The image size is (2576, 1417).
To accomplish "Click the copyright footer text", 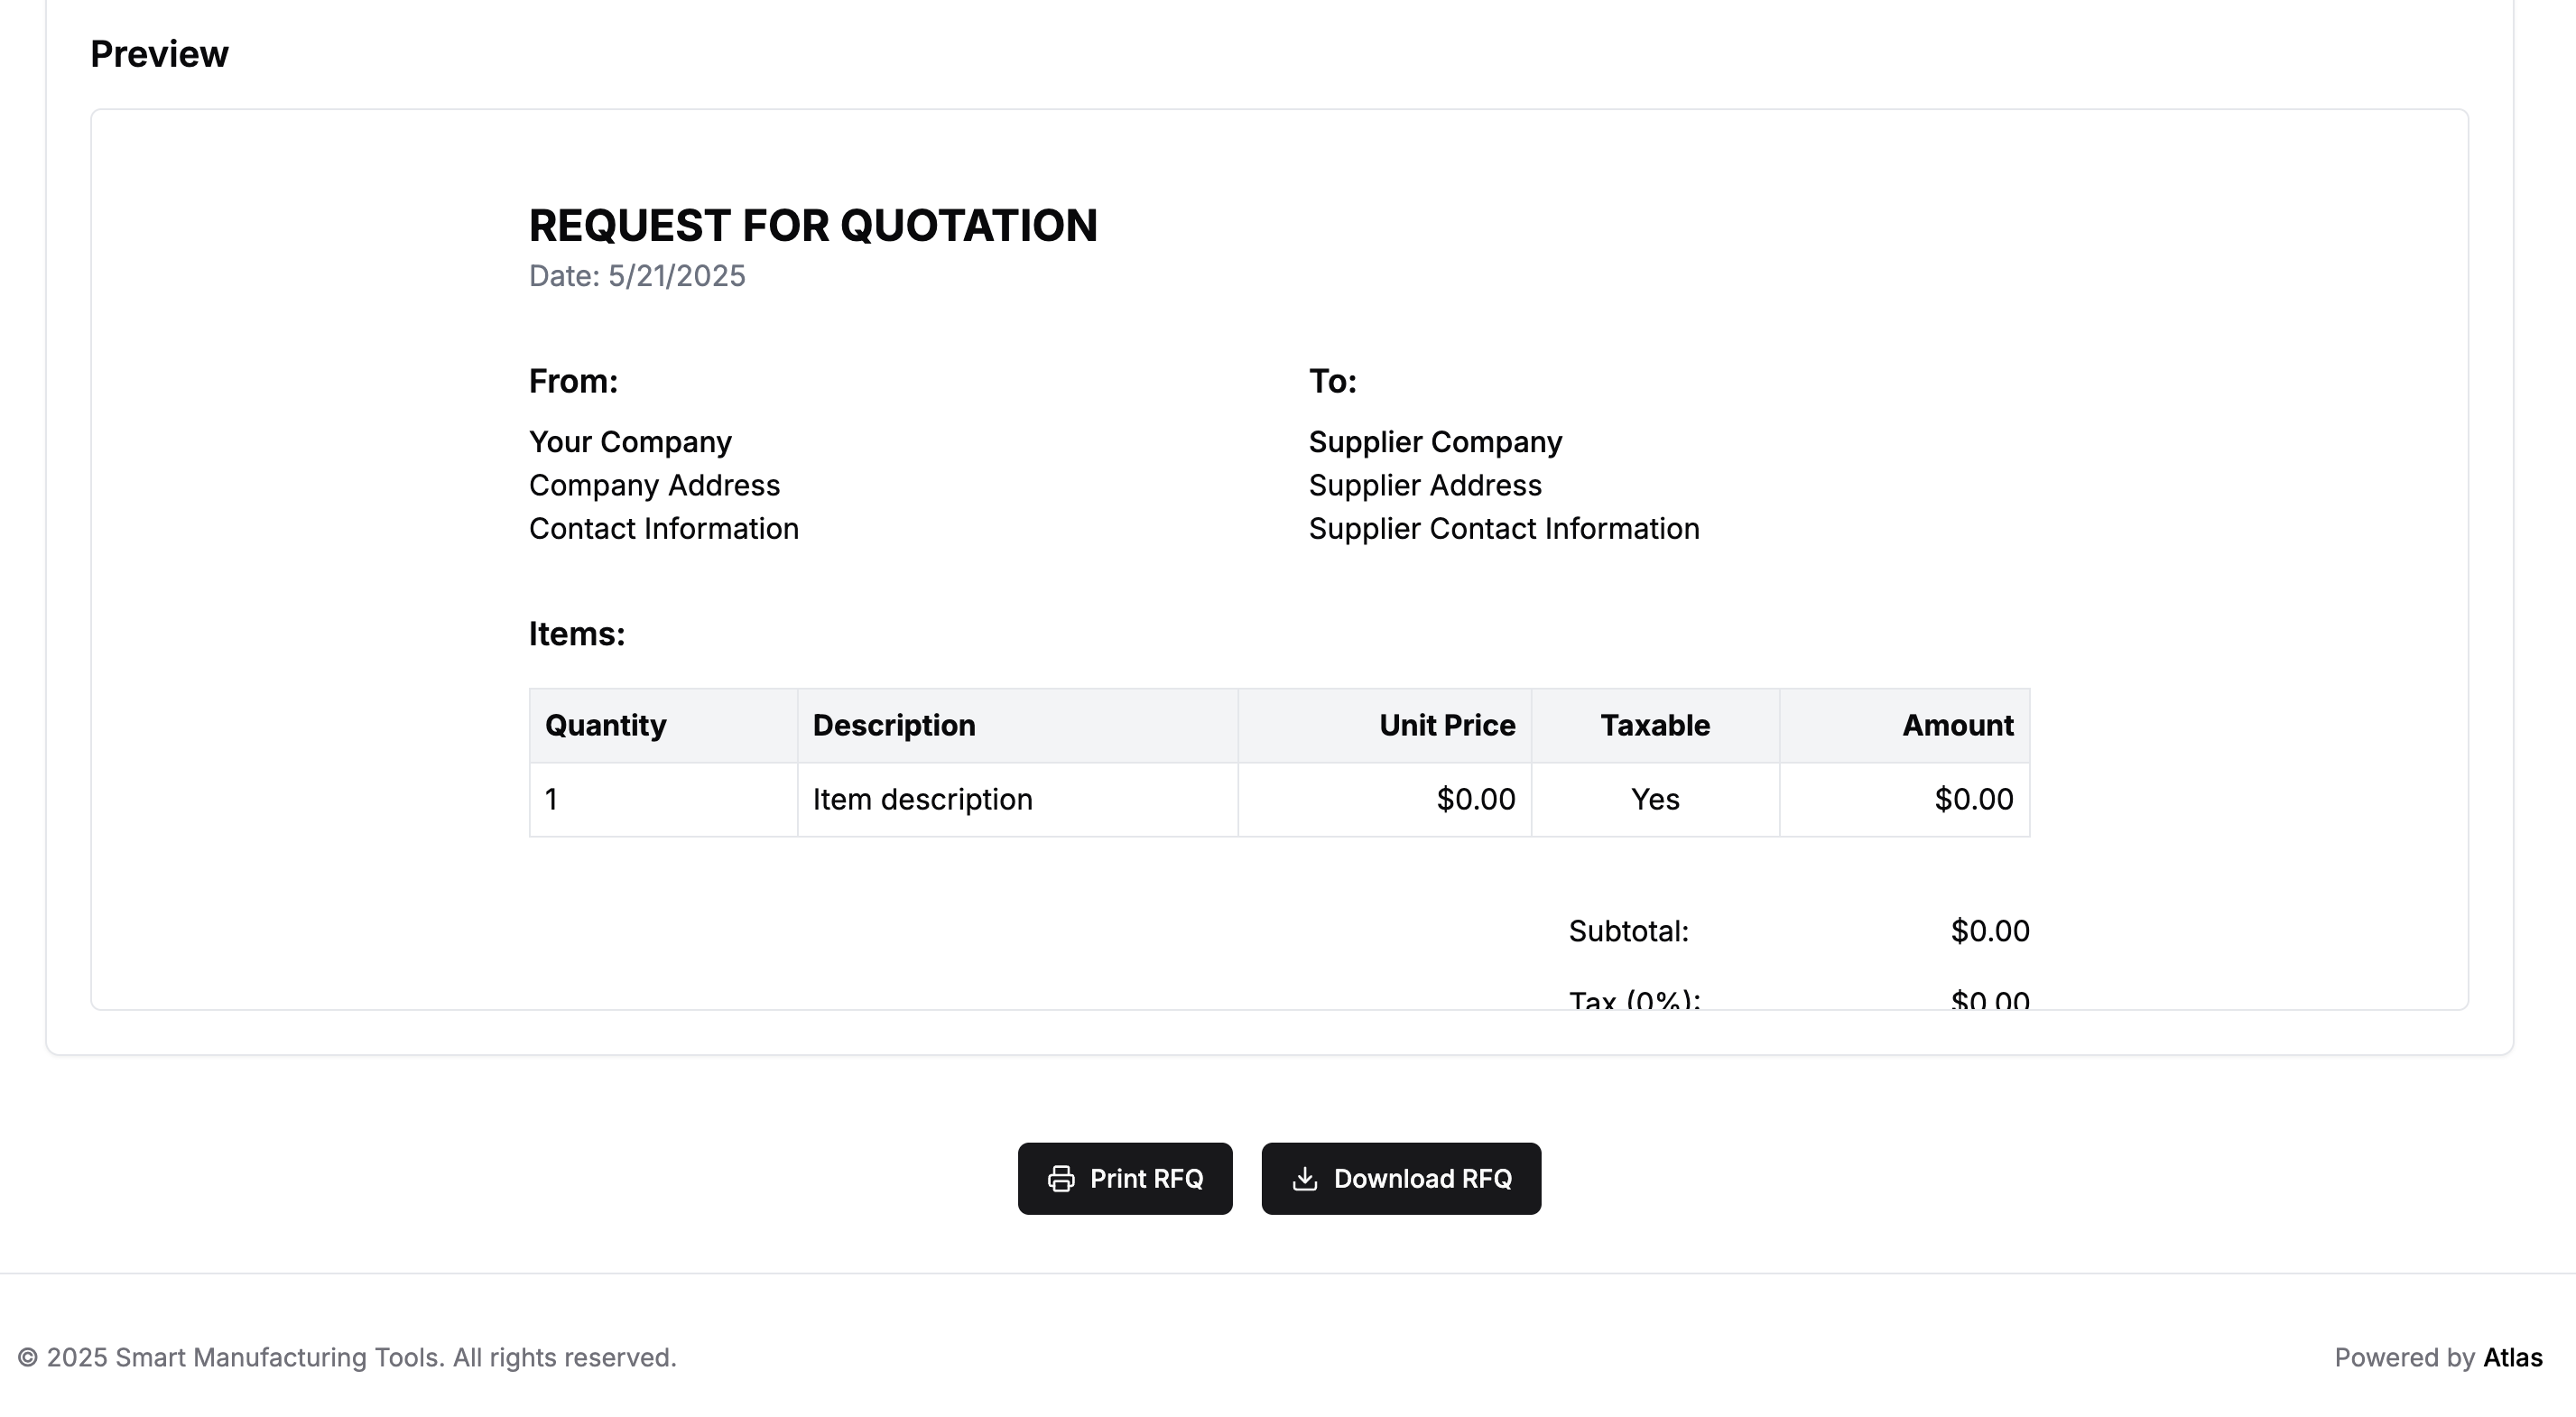I will coord(347,1357).
